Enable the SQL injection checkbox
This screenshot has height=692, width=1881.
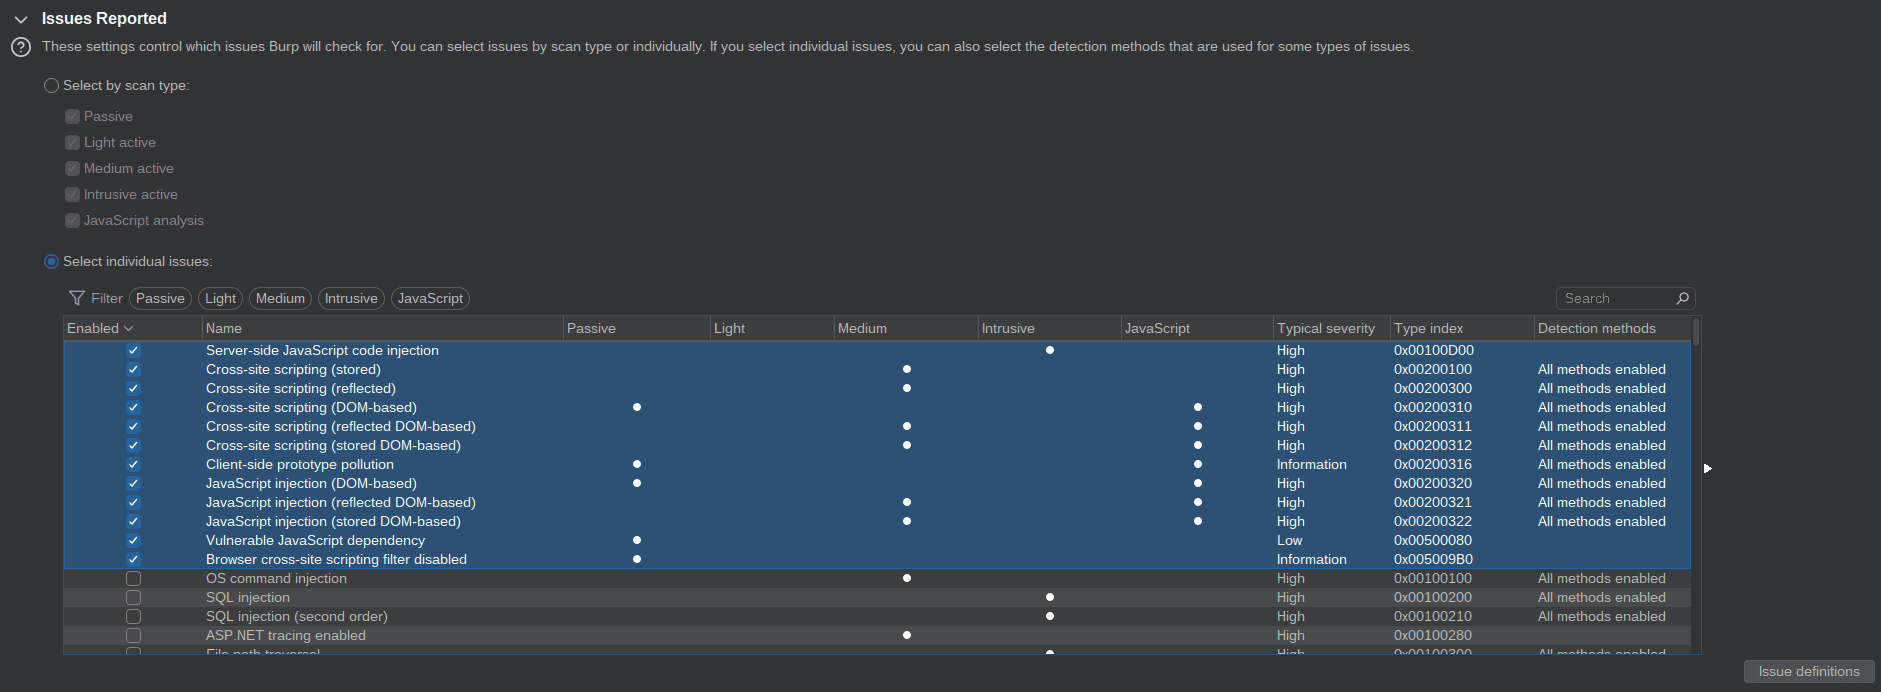tap(133, 597)
